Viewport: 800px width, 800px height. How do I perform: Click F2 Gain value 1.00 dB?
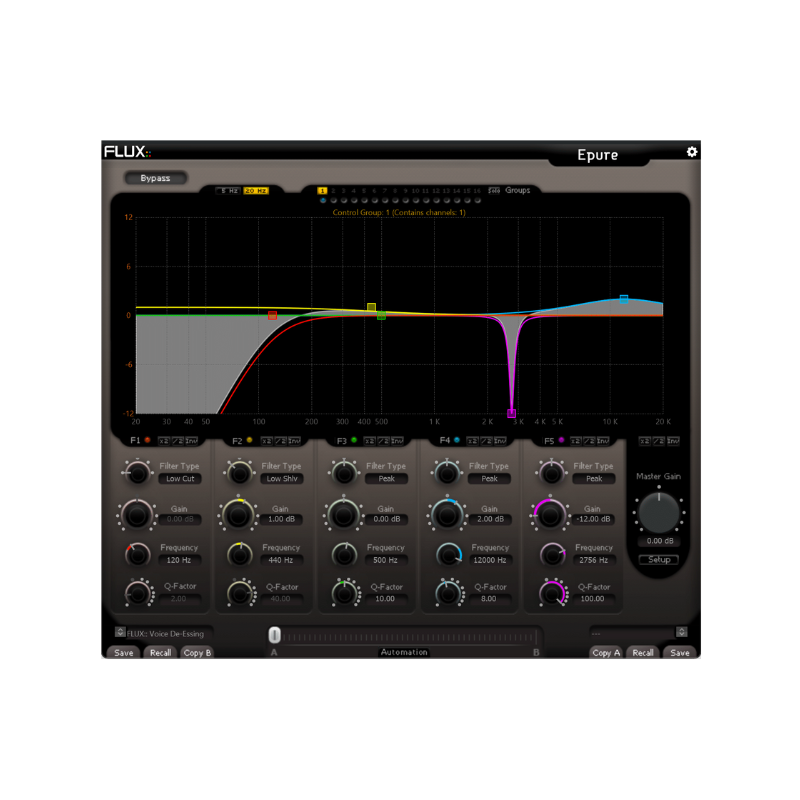click(282, 519)
